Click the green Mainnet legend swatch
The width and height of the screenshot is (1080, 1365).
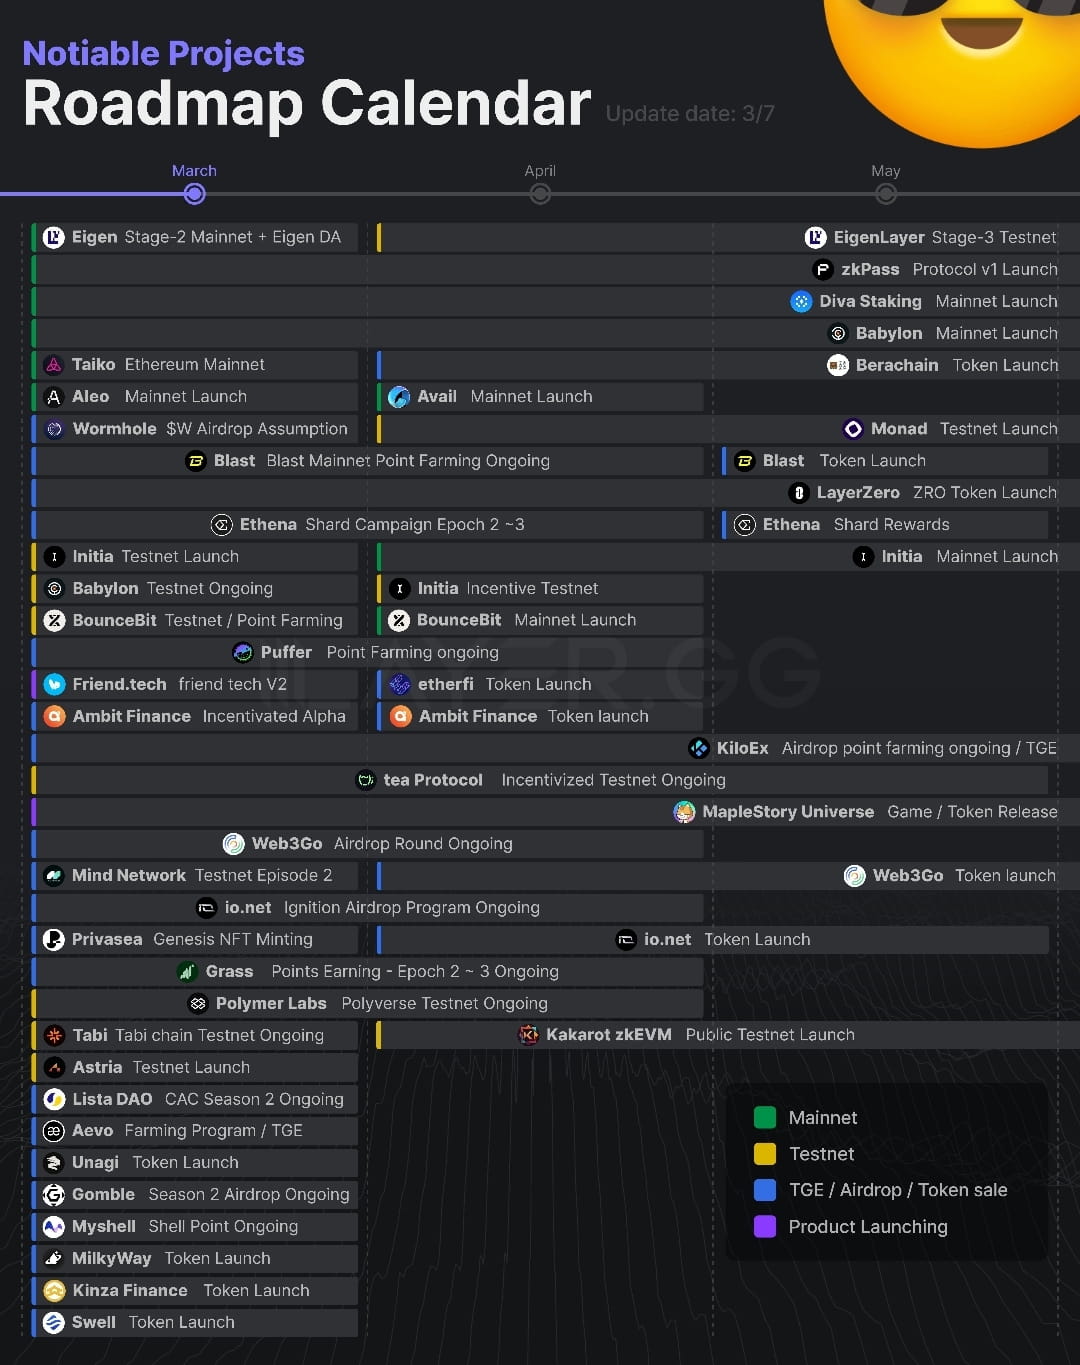tap(765, 1117)
